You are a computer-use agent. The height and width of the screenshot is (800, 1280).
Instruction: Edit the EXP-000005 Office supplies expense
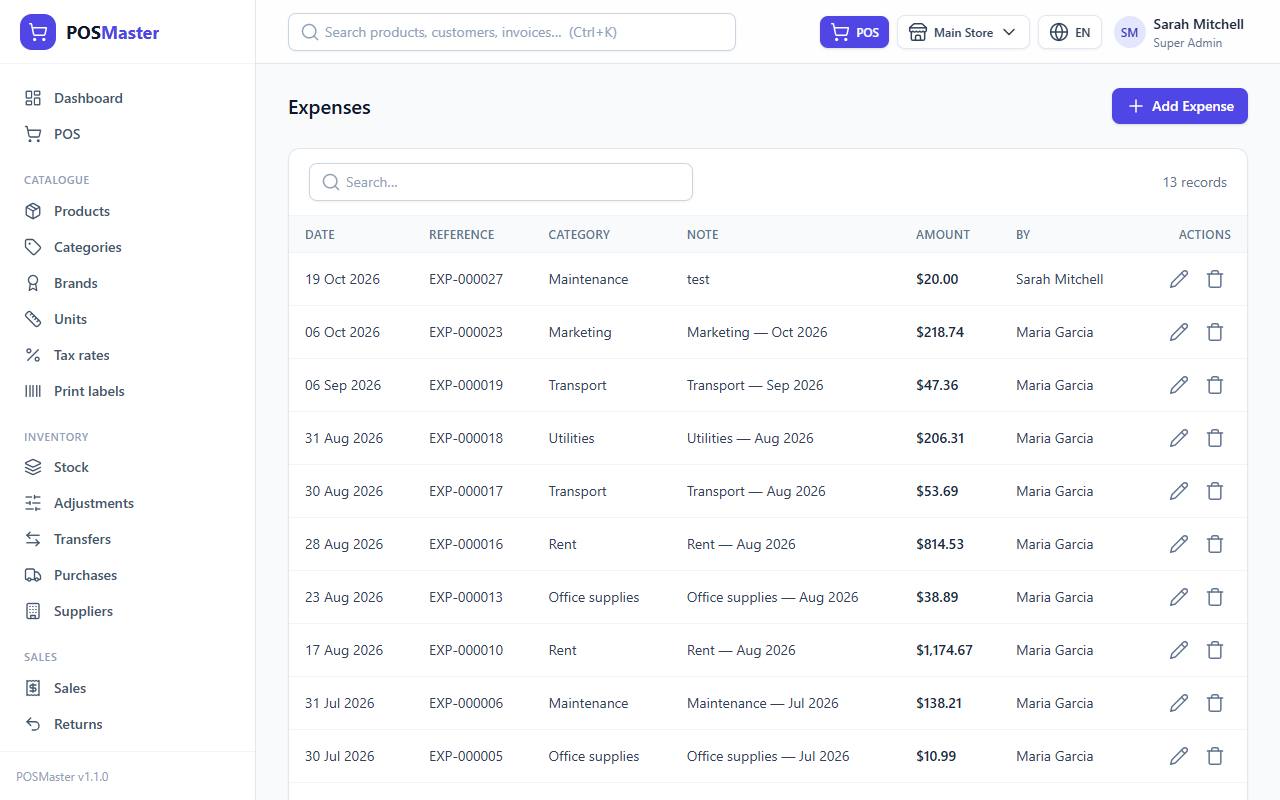pos(1179,756)
